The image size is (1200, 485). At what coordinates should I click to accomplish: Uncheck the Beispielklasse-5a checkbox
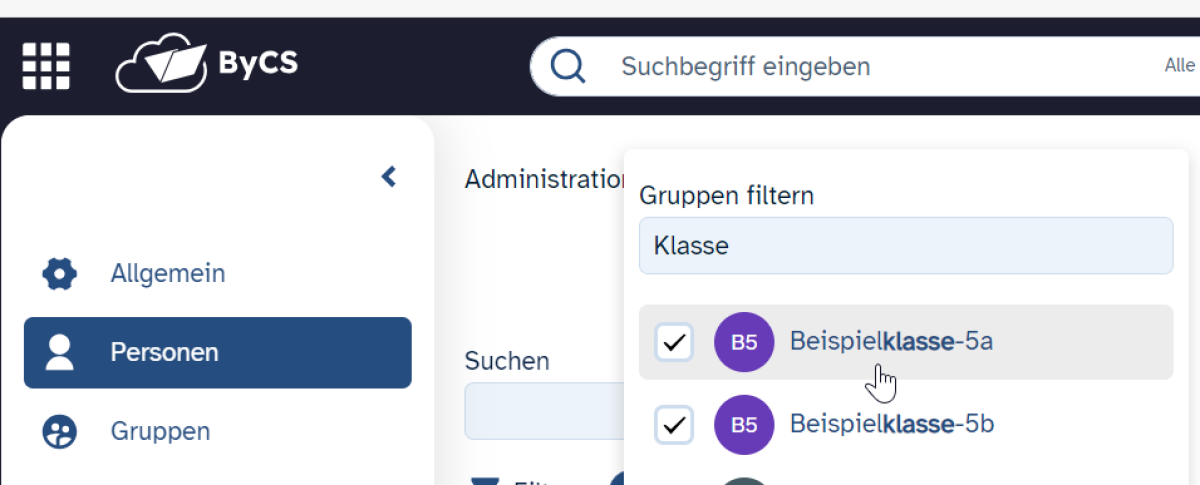[x=674, y=342]
